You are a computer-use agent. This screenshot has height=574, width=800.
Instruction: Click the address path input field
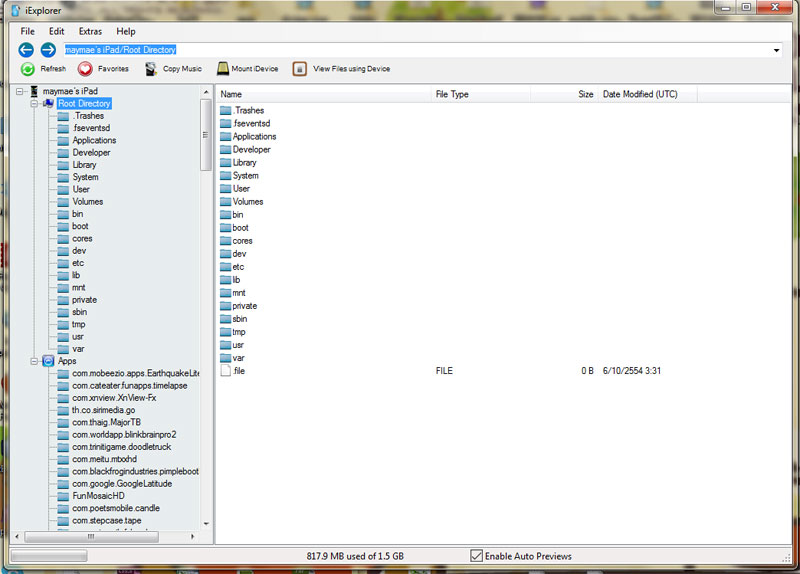tap(416, 50)
